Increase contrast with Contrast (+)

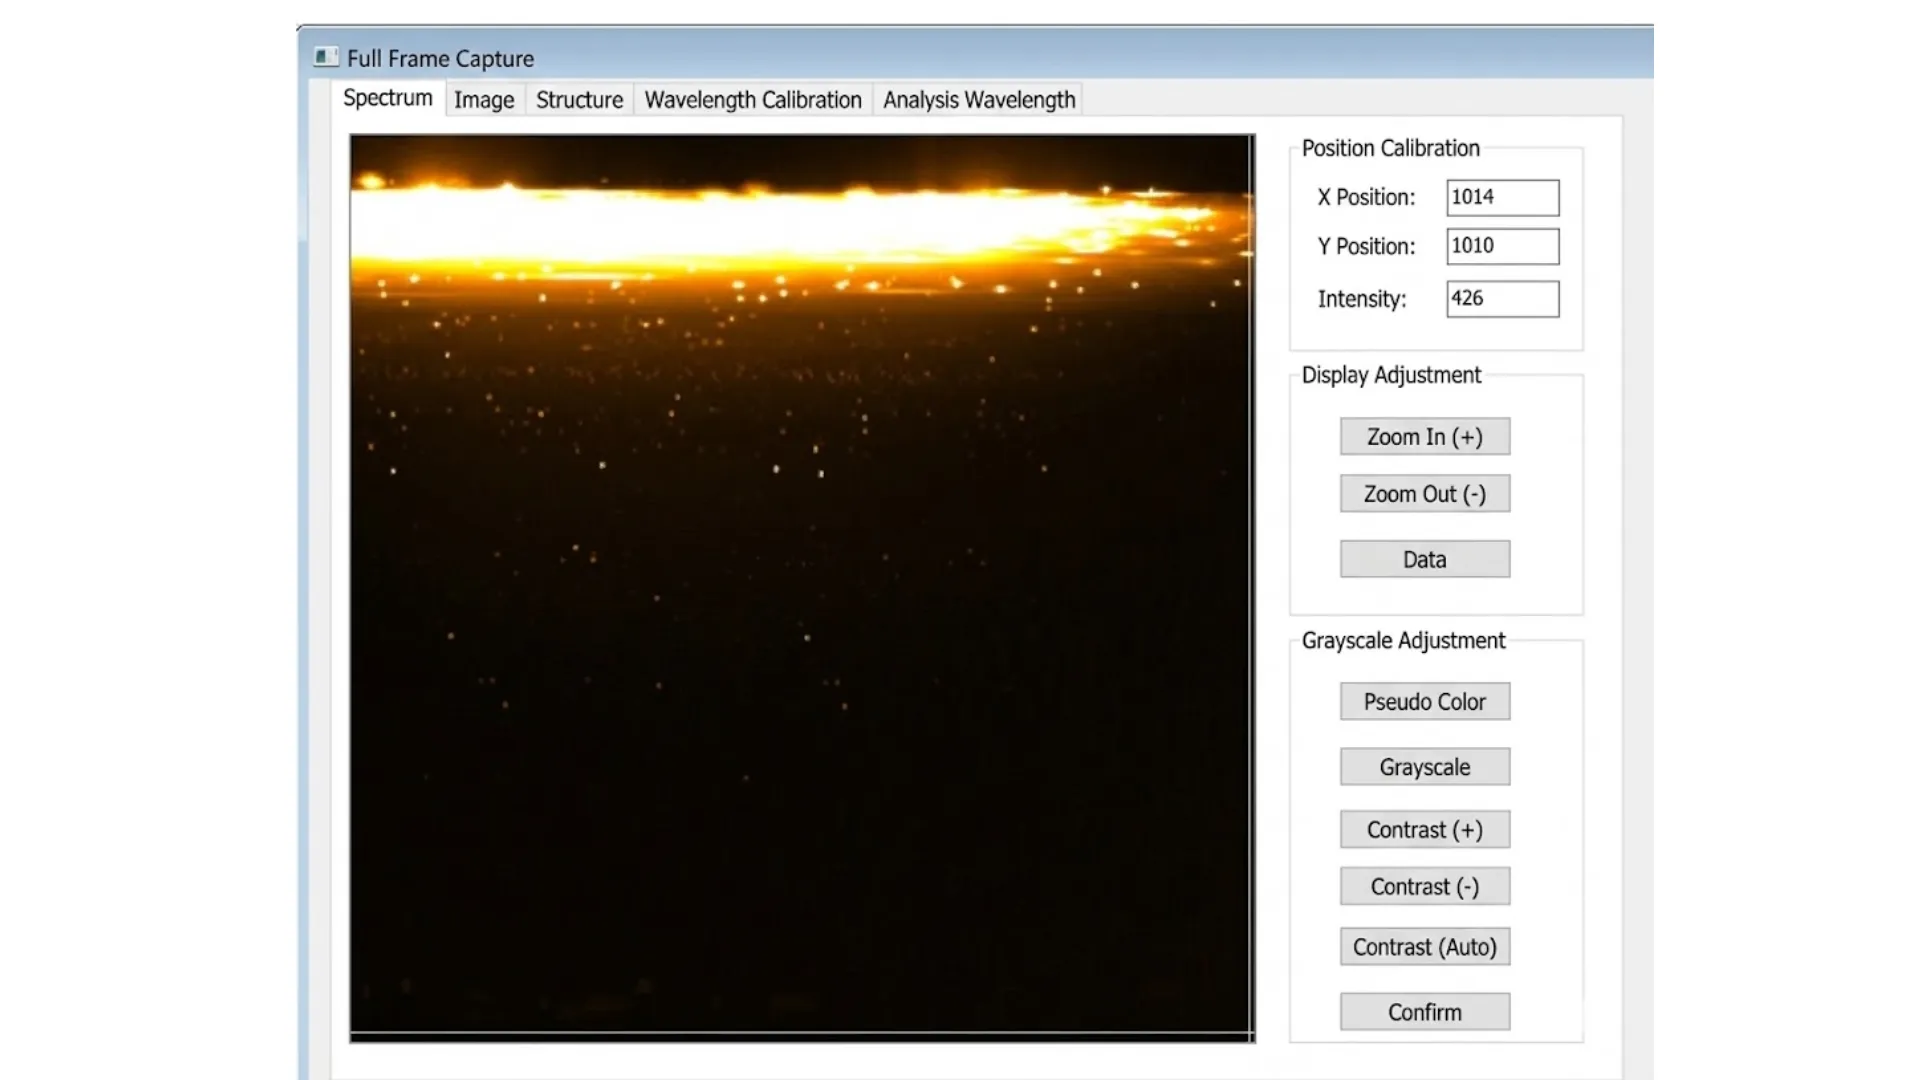1425,830
